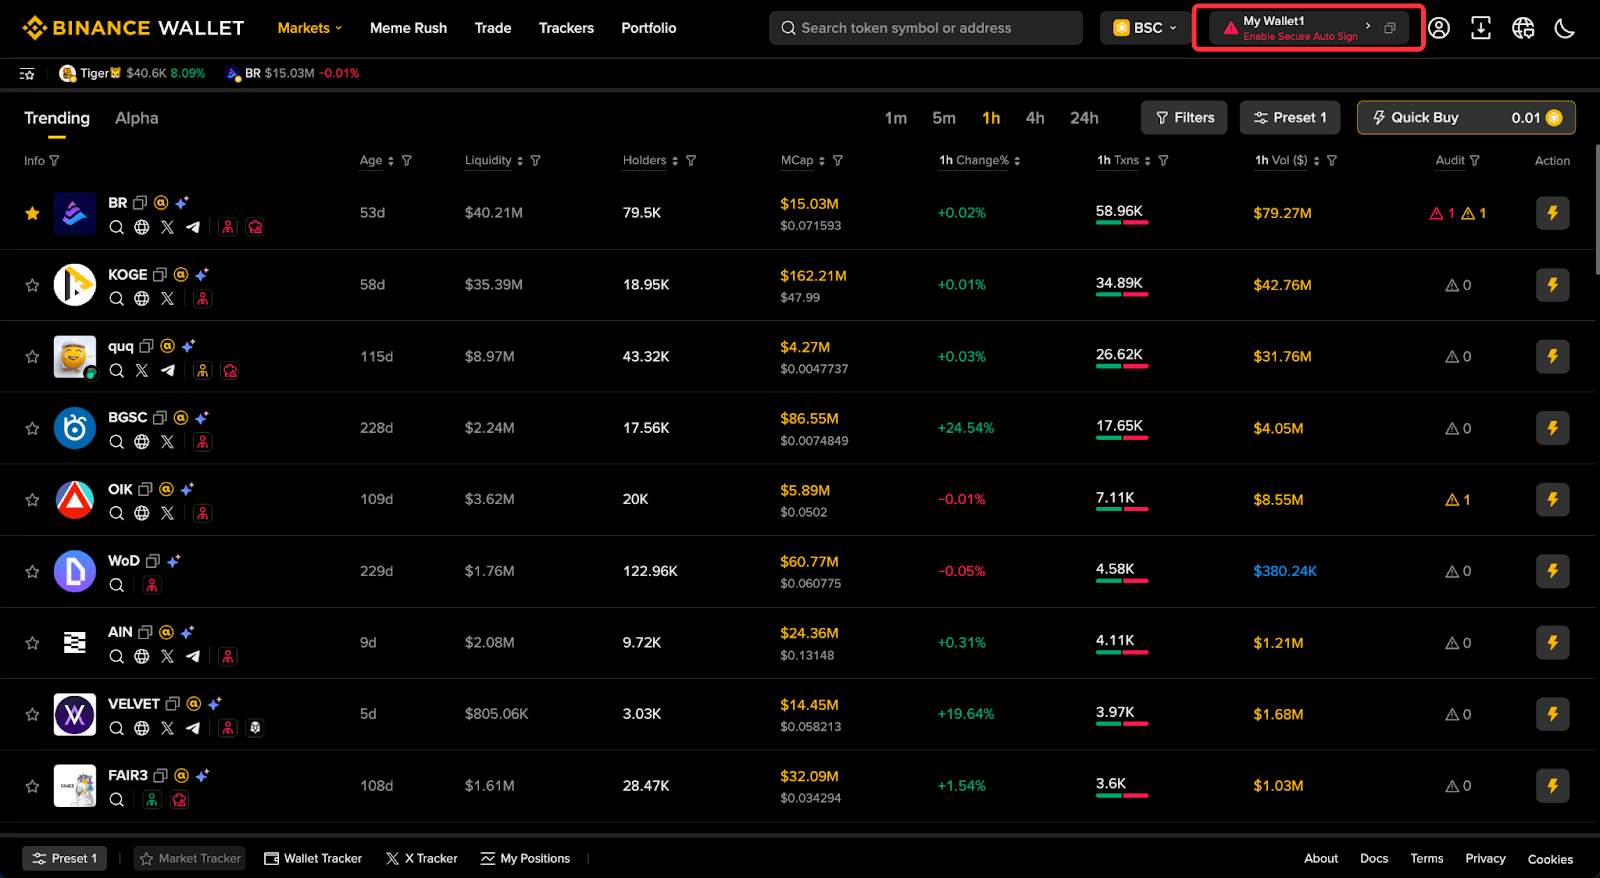The height and width of the screenshot is (878, 1600).
Task: Open the Trade menu item
Action: point(493,28)
